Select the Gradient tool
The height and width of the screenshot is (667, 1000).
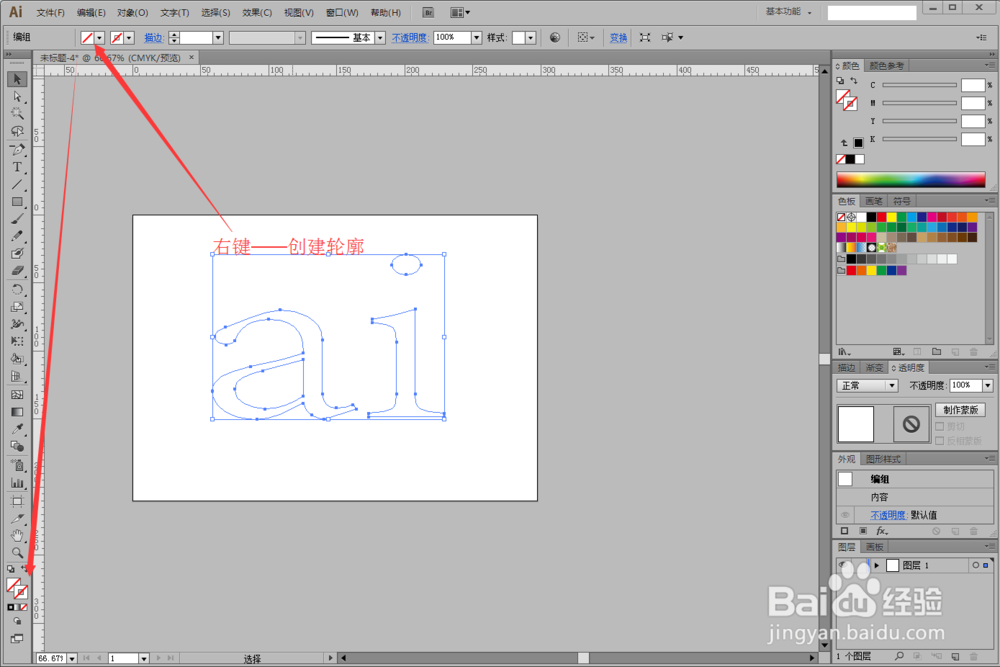(x=17, y=412)
